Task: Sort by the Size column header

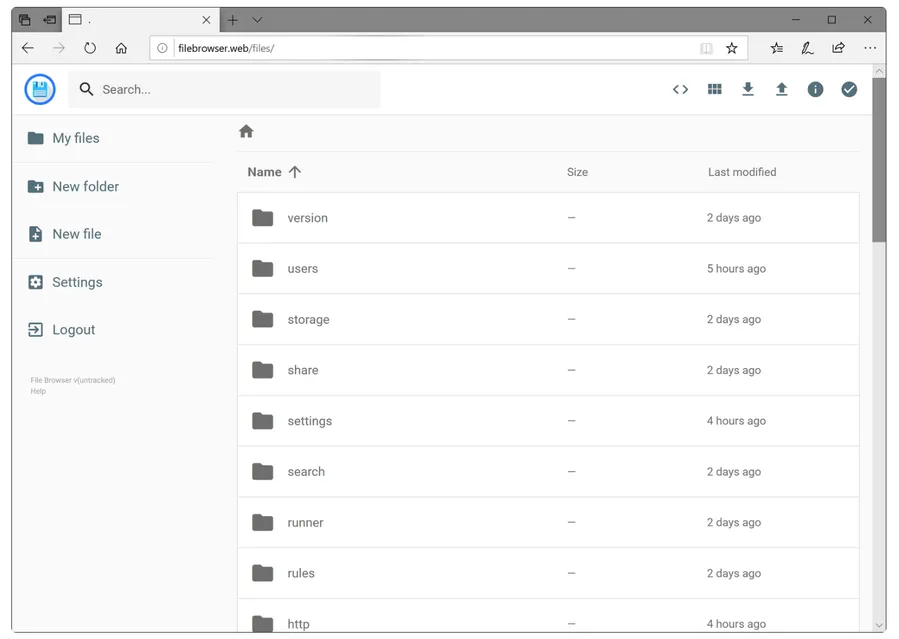Action: tap(577, 172)
